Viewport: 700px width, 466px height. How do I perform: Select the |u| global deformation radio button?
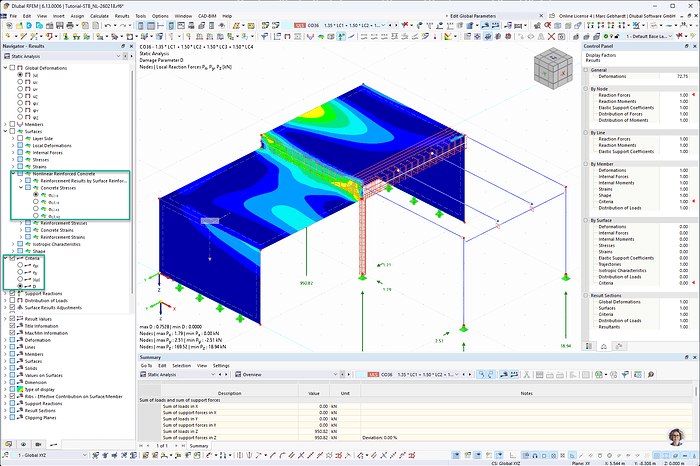click(20, 74)
